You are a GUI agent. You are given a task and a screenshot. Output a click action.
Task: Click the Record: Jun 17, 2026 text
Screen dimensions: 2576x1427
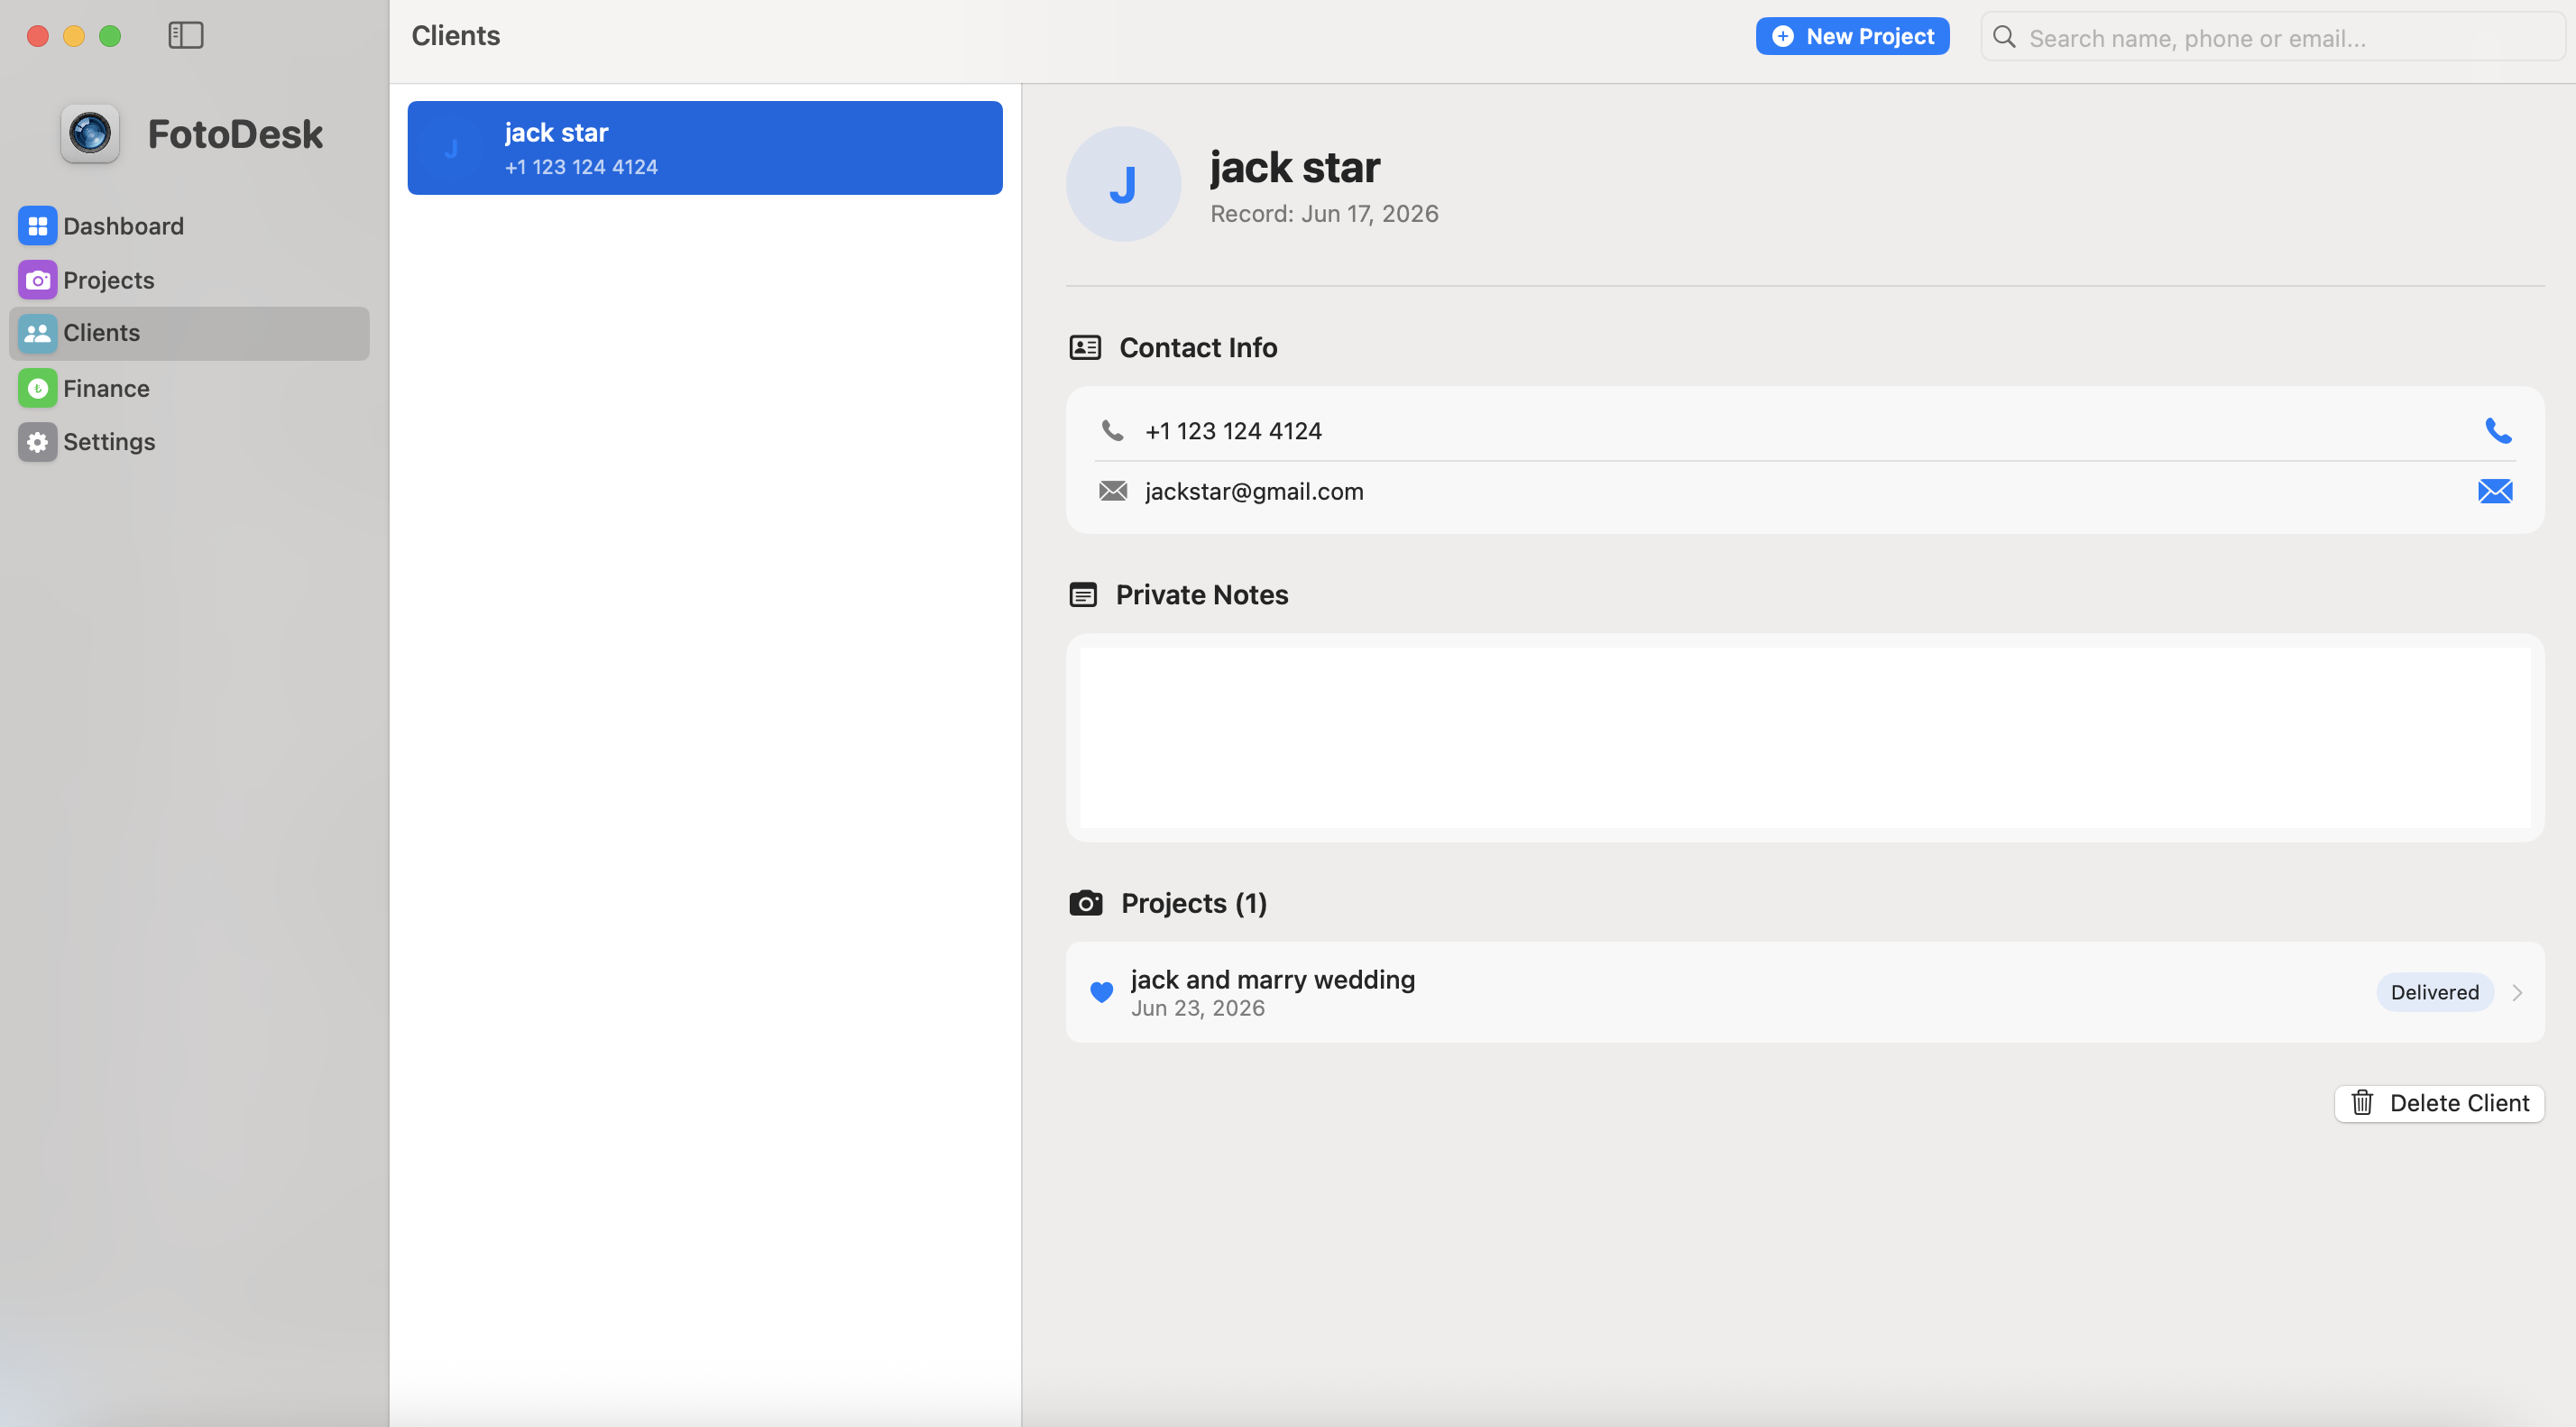(1324, 214)
